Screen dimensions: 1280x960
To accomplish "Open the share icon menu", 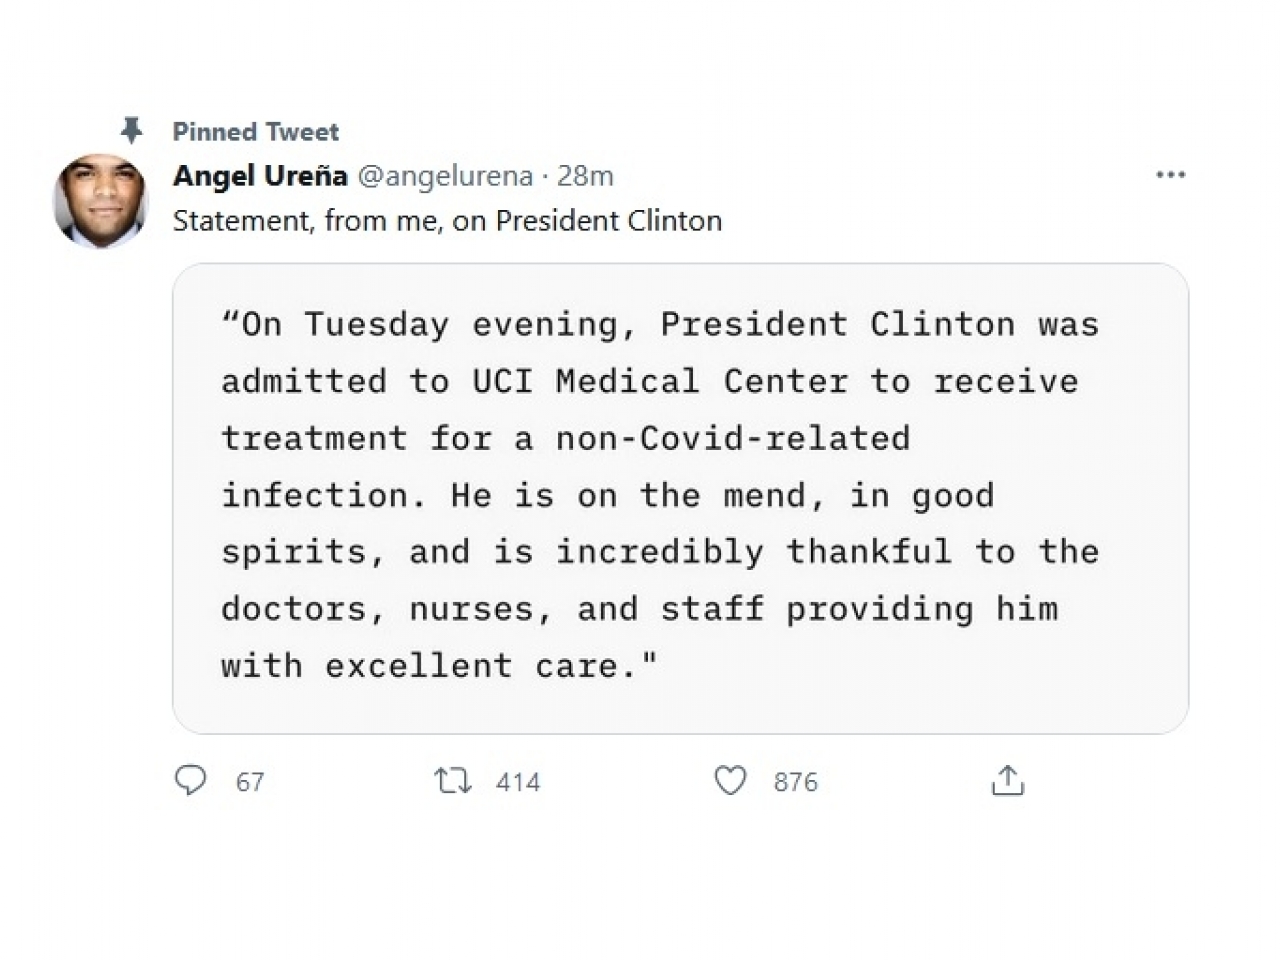I will [1007, 780].
